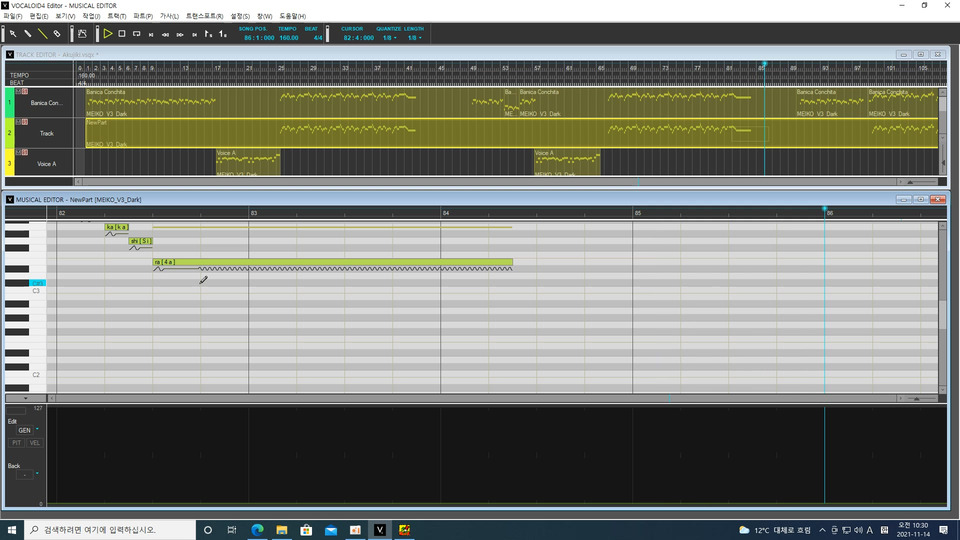Click the TEMPO 160.00 value
960x540 pixels.
point(288,38)
